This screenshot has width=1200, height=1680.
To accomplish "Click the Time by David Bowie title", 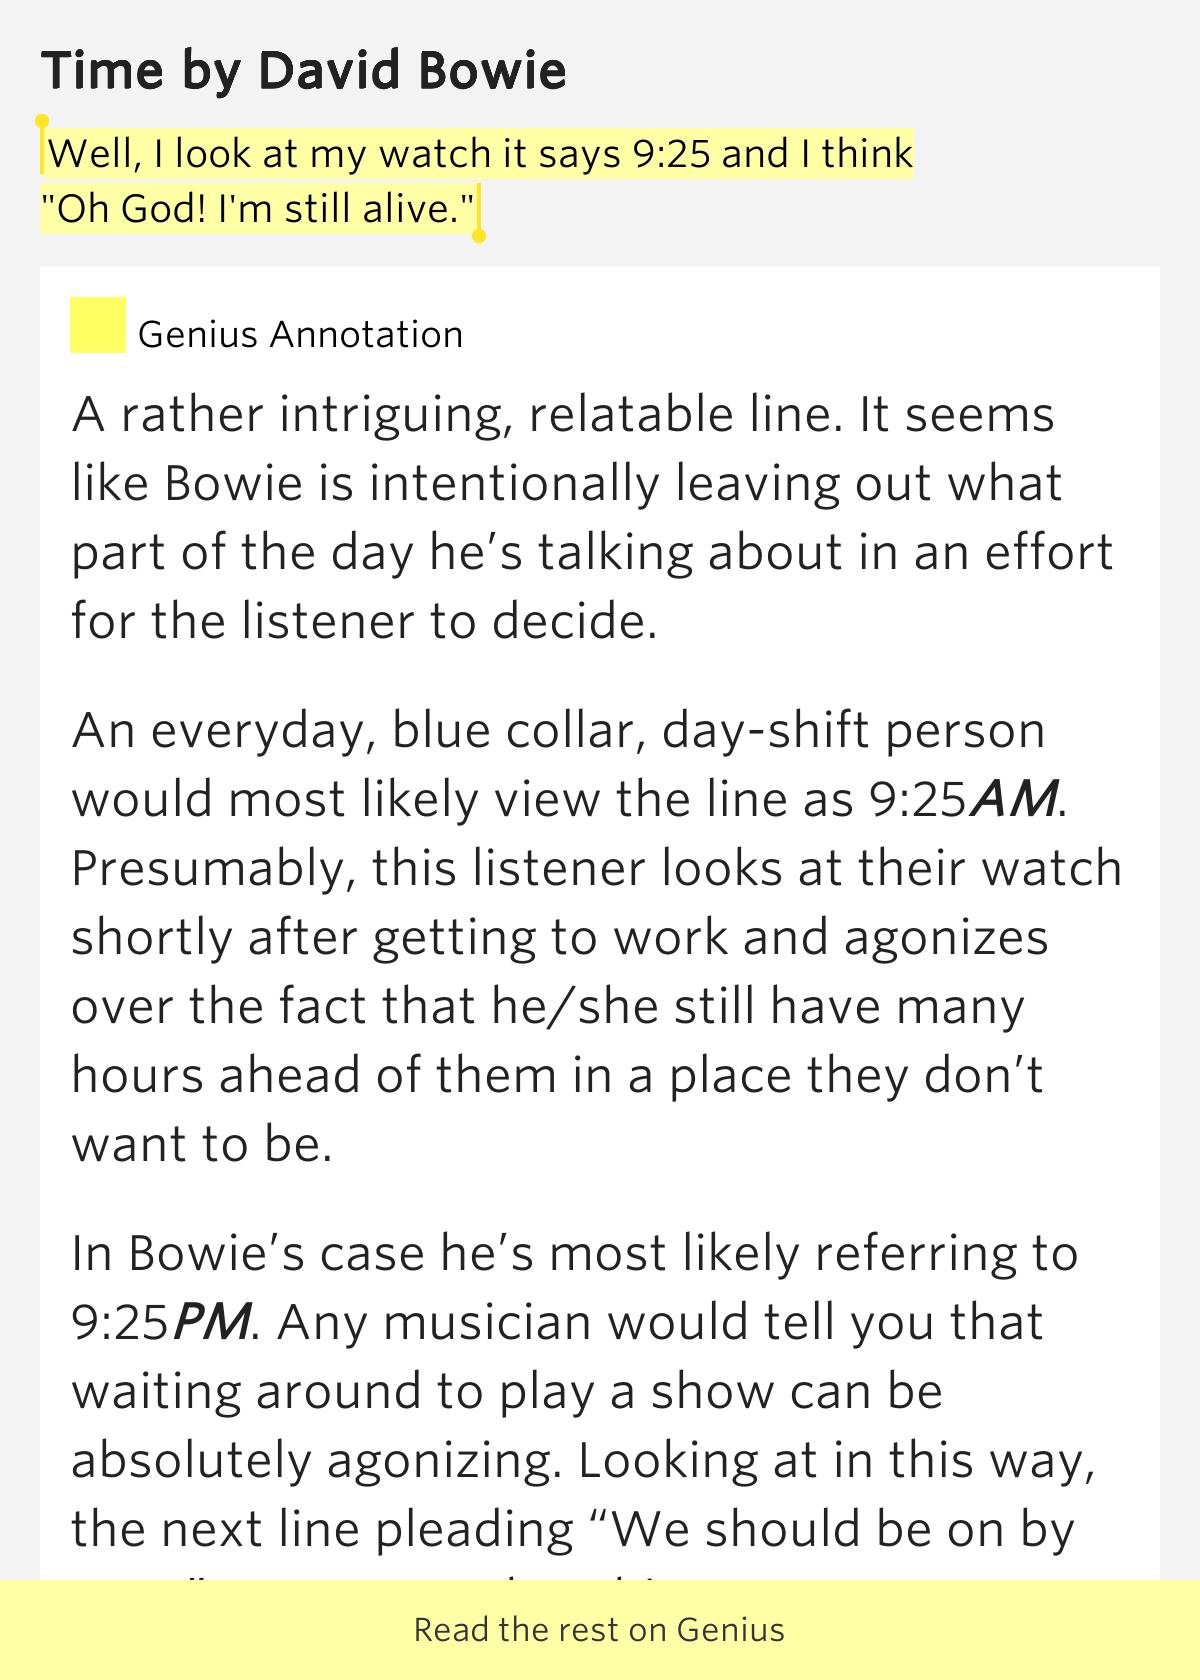I will 304,71.
